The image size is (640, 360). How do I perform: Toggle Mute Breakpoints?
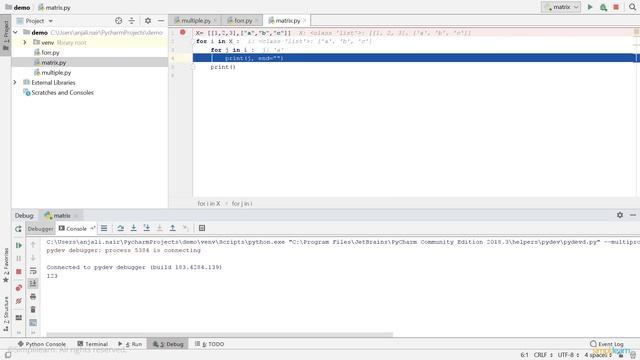pos(18,301)
